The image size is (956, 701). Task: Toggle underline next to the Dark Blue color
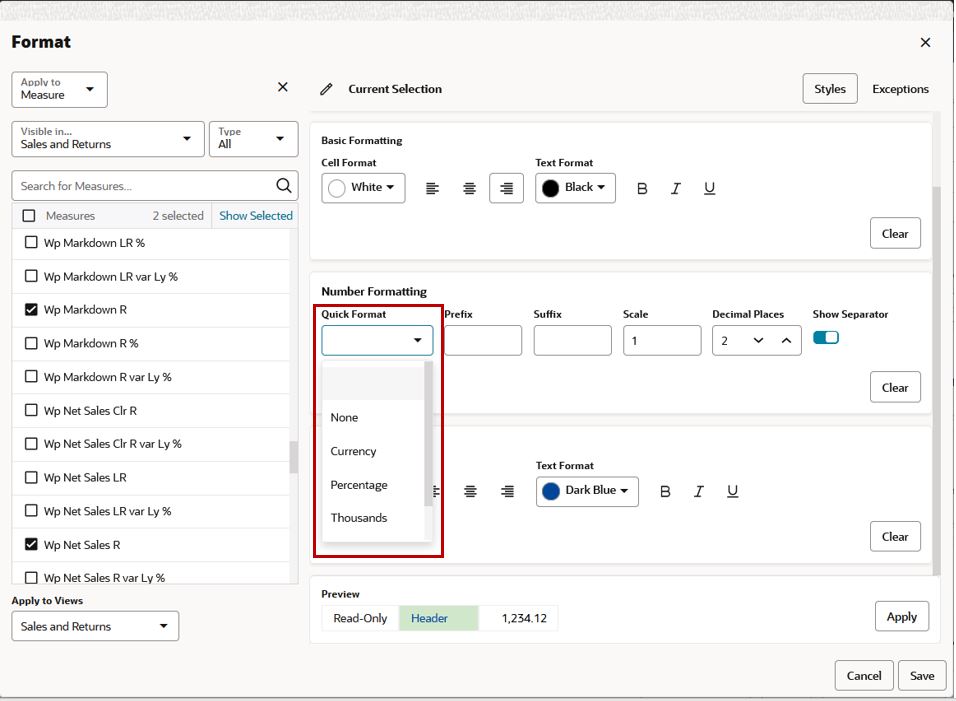732,491
